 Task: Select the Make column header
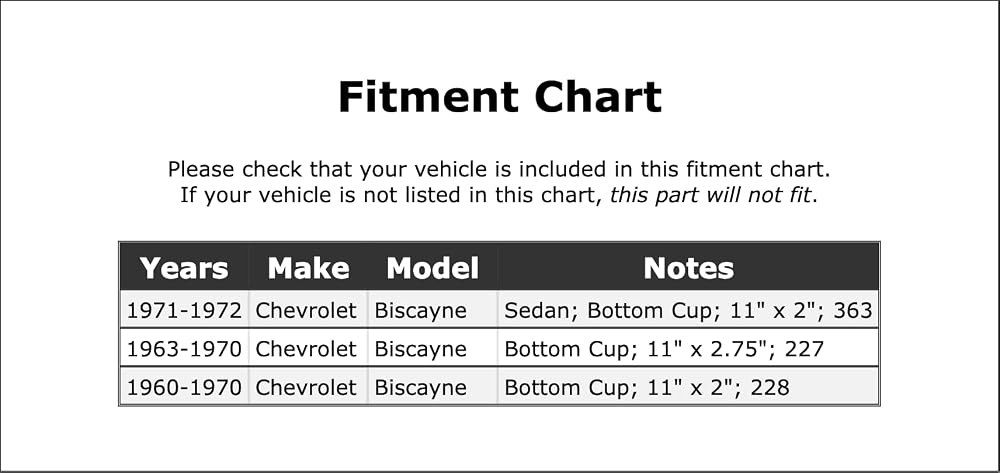tap(309, 268)
